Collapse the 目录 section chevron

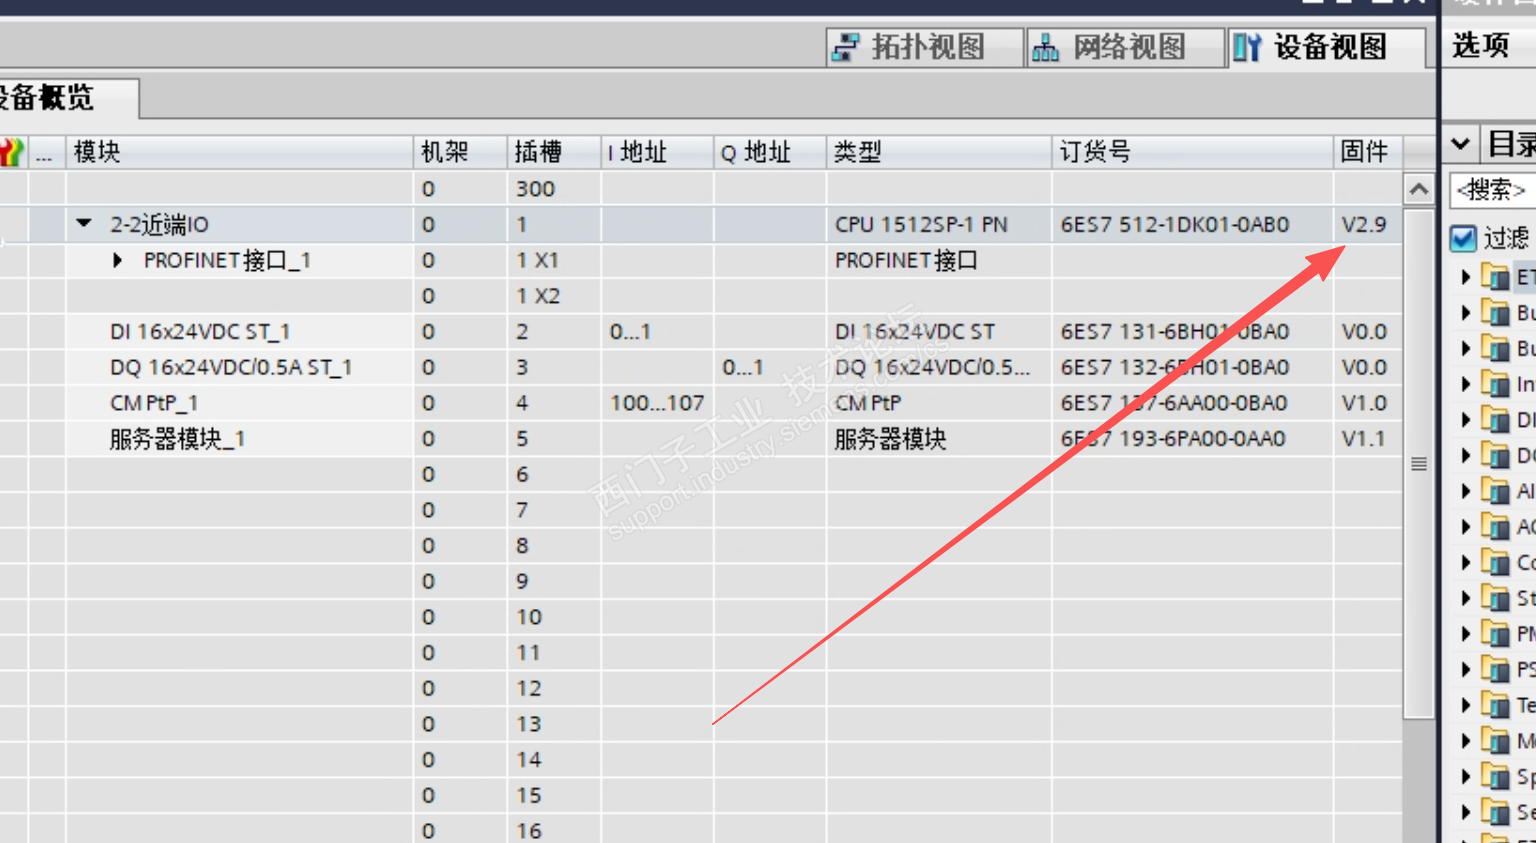click(x=1460, y=145)
